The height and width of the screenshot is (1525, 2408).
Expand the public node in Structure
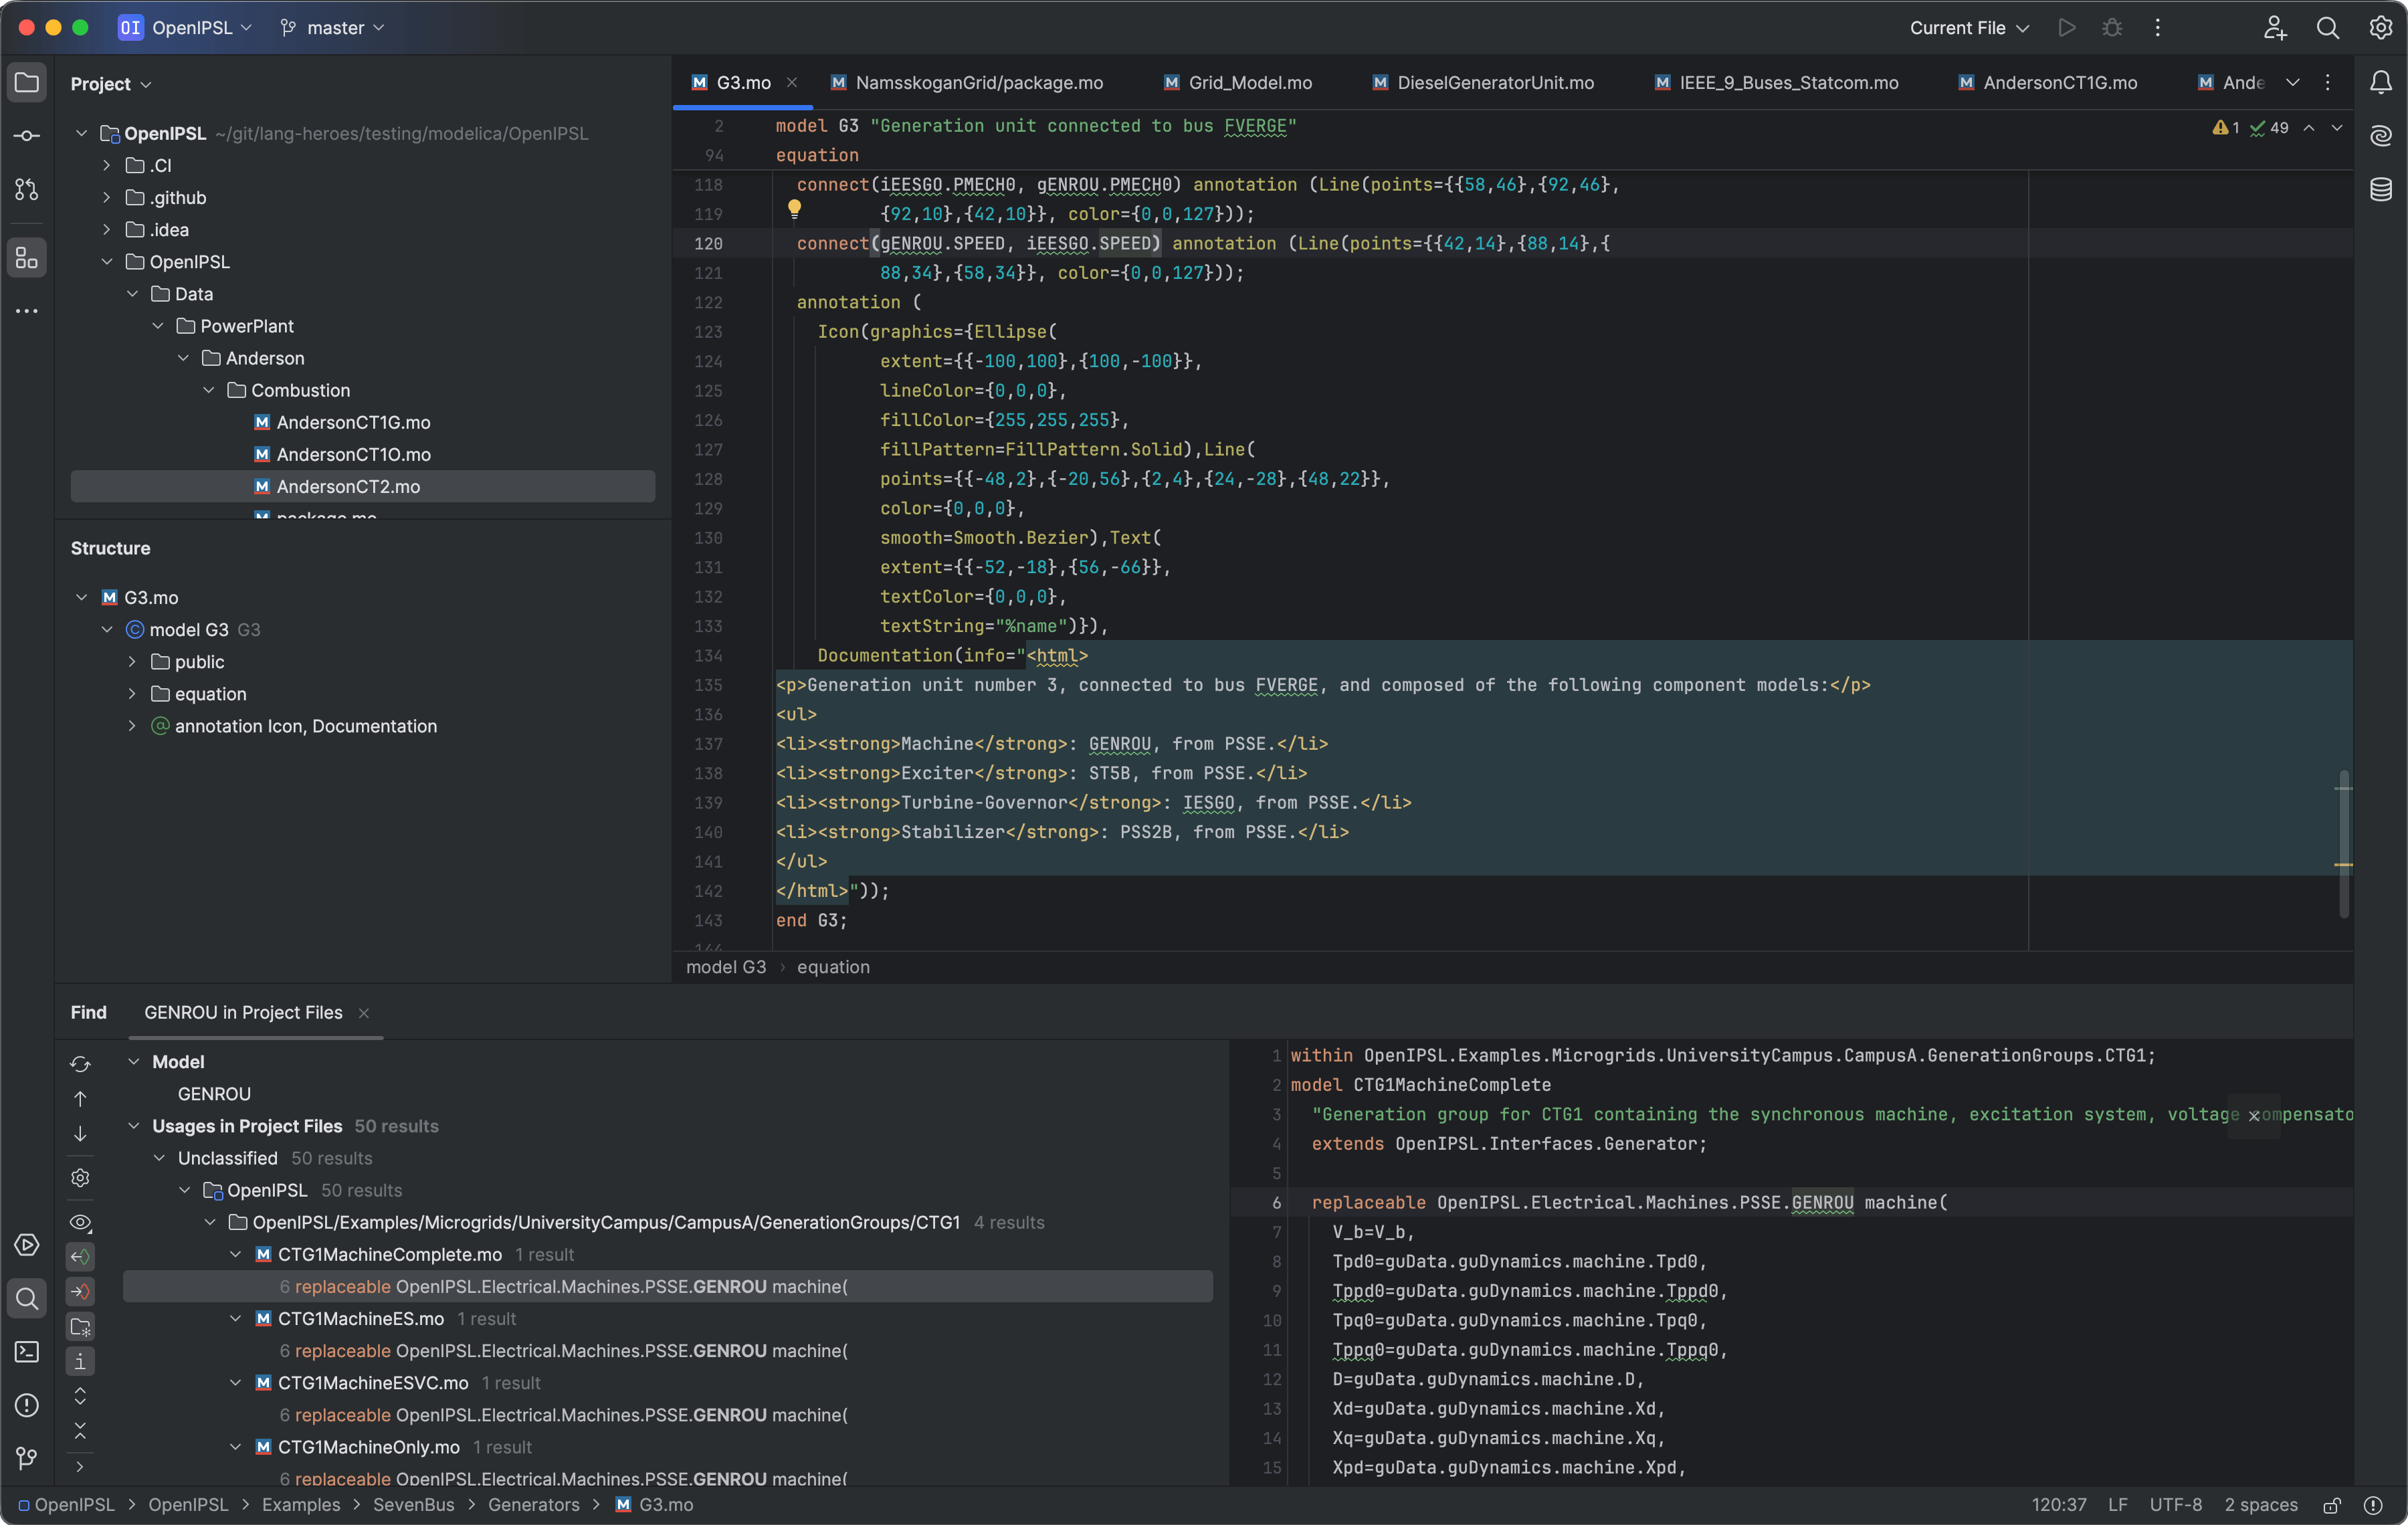point(132,662)
